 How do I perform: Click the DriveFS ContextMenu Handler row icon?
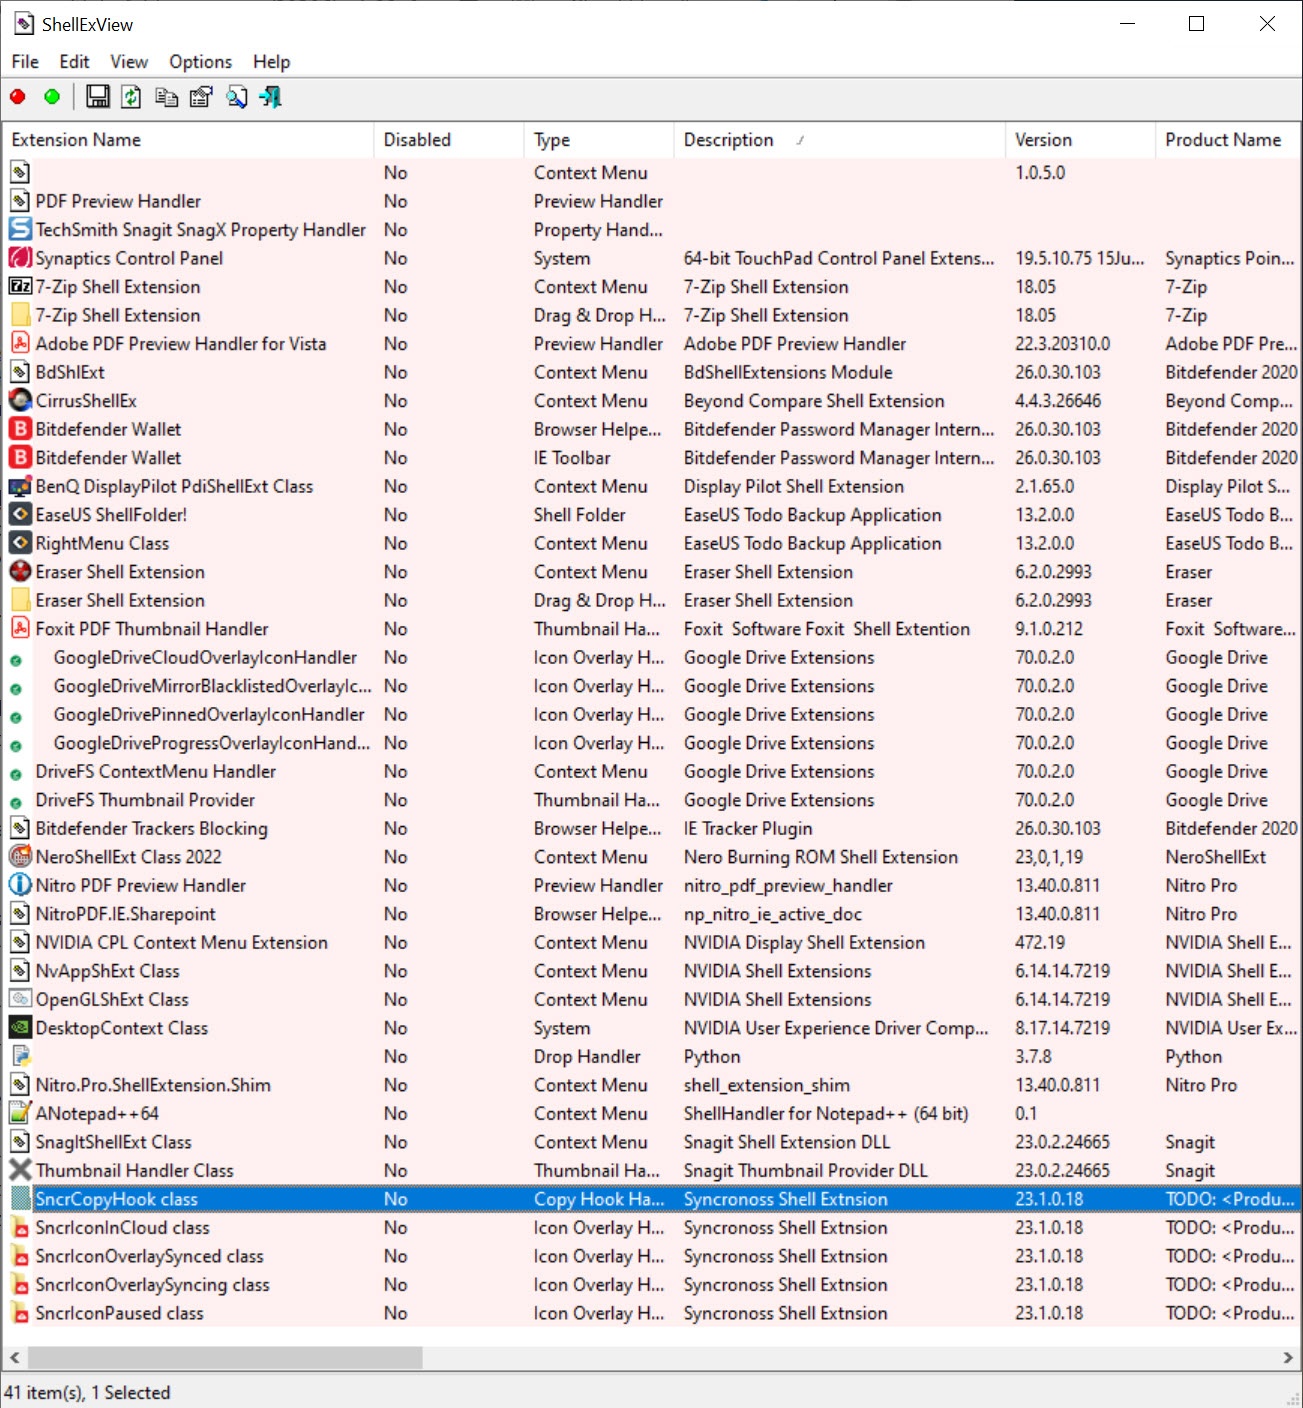[16, 774]
